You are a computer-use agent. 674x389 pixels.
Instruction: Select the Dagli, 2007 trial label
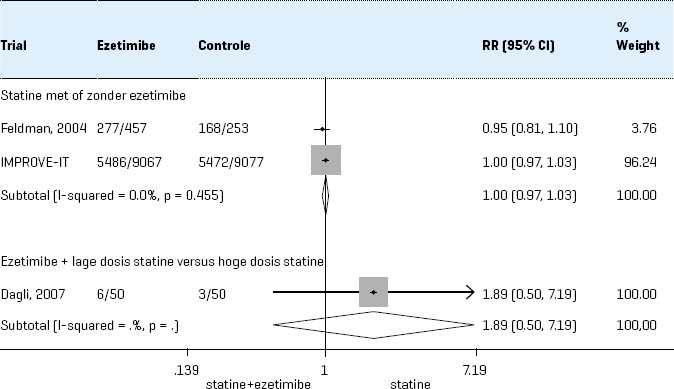point(33,294)
